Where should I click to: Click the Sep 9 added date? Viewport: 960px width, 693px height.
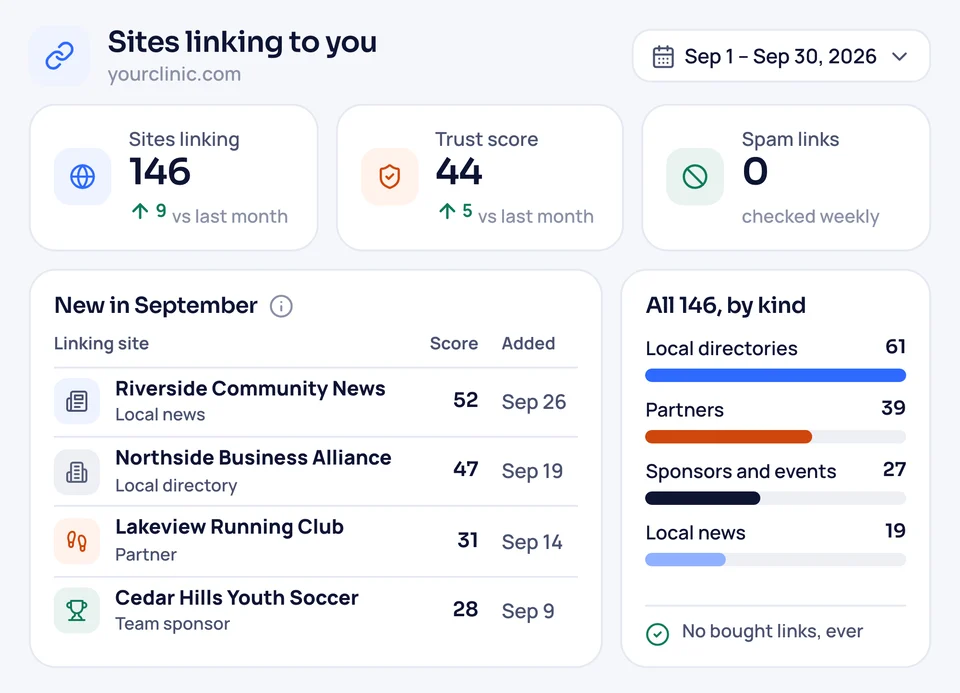click(x=528, y=611)
